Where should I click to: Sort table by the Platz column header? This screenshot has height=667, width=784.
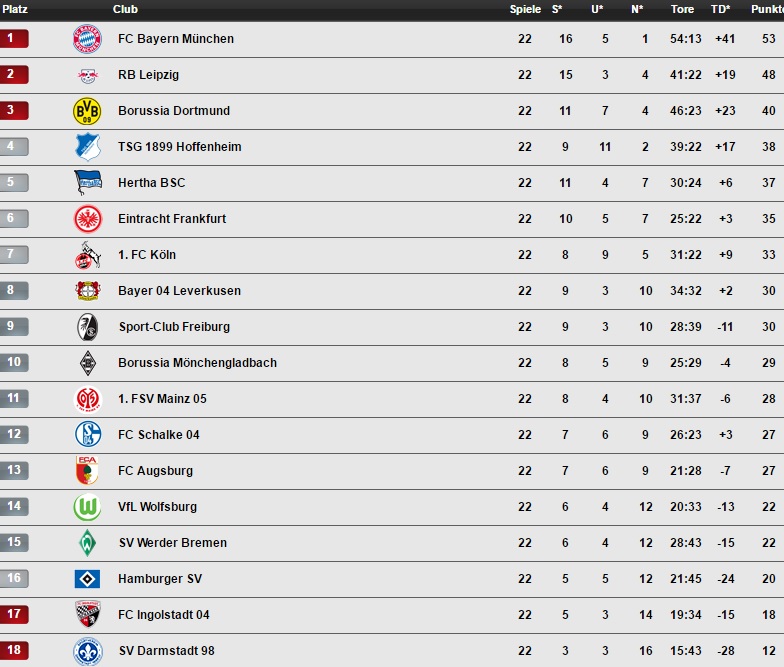[x=15, y=9]
